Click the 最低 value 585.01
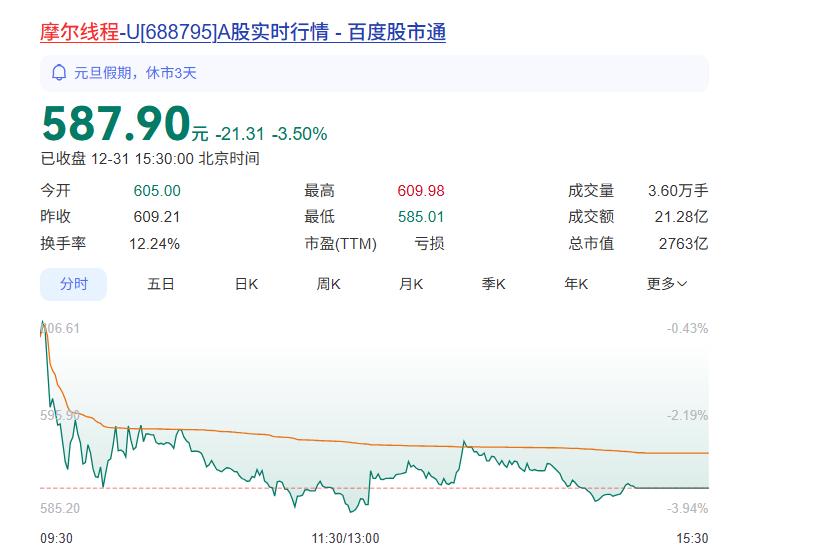The width and height of the screenshot is (824, 558). click(x=421, y=217)
